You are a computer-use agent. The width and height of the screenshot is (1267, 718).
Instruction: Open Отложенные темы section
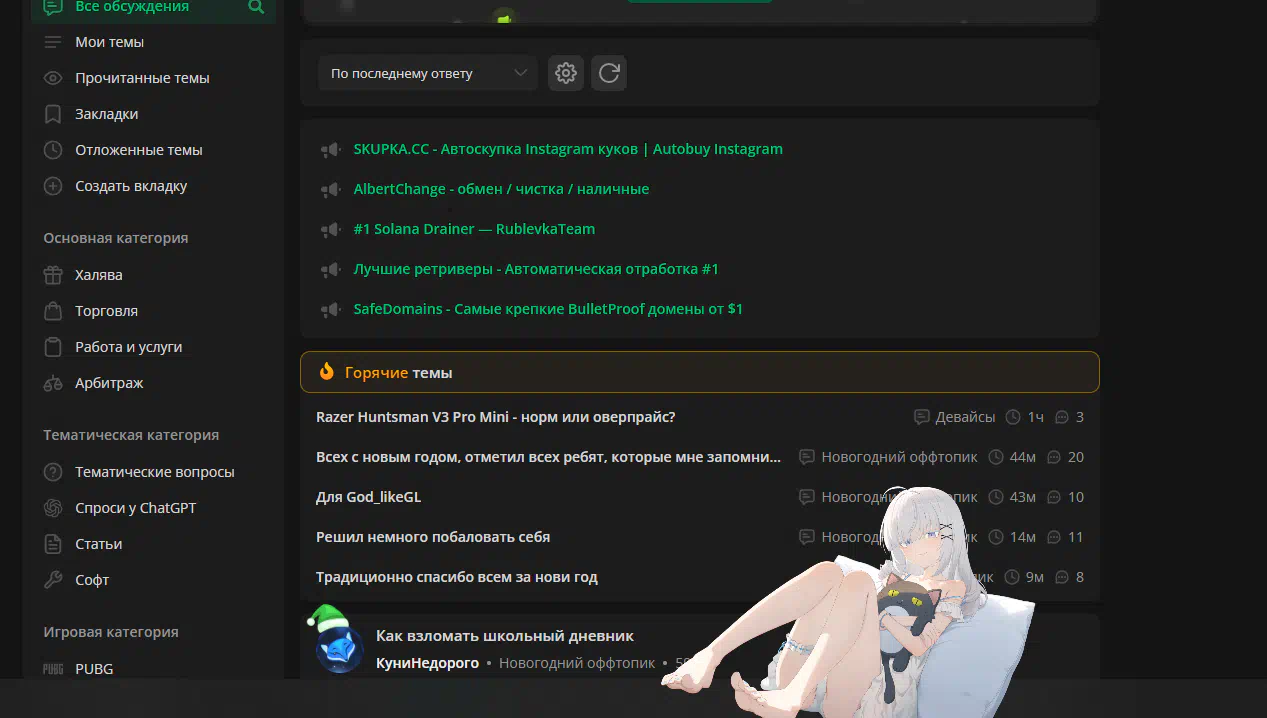[138, 150]
